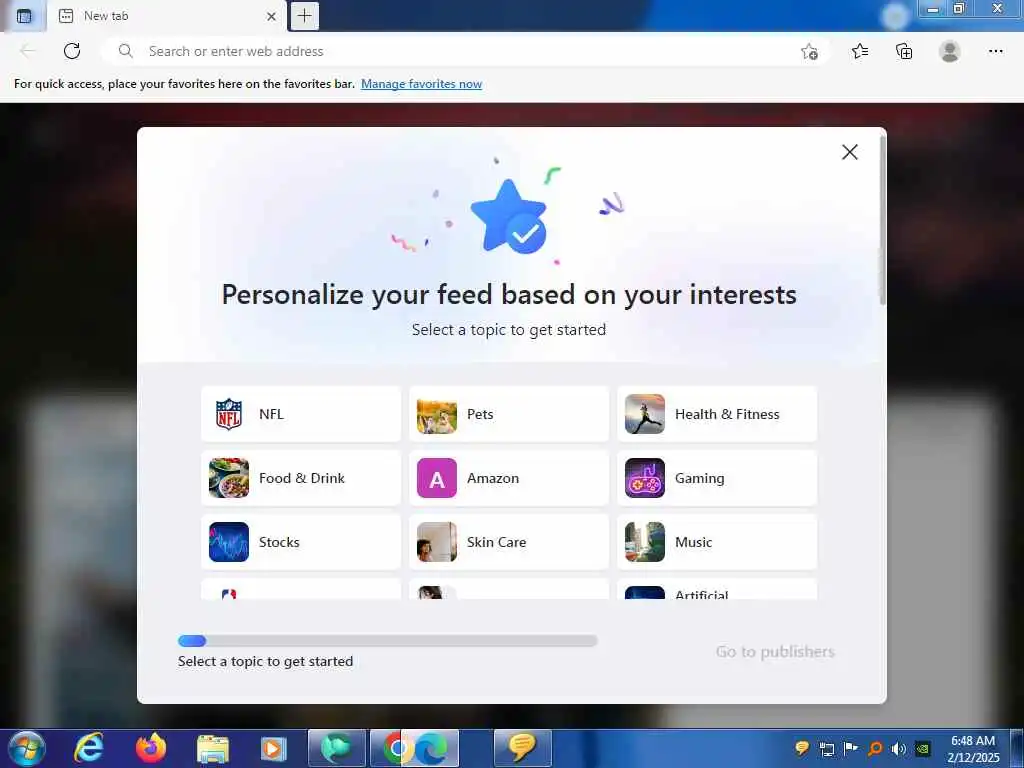Open the Favorites list icon
The image size is (1024, 768).
(860, 51)
